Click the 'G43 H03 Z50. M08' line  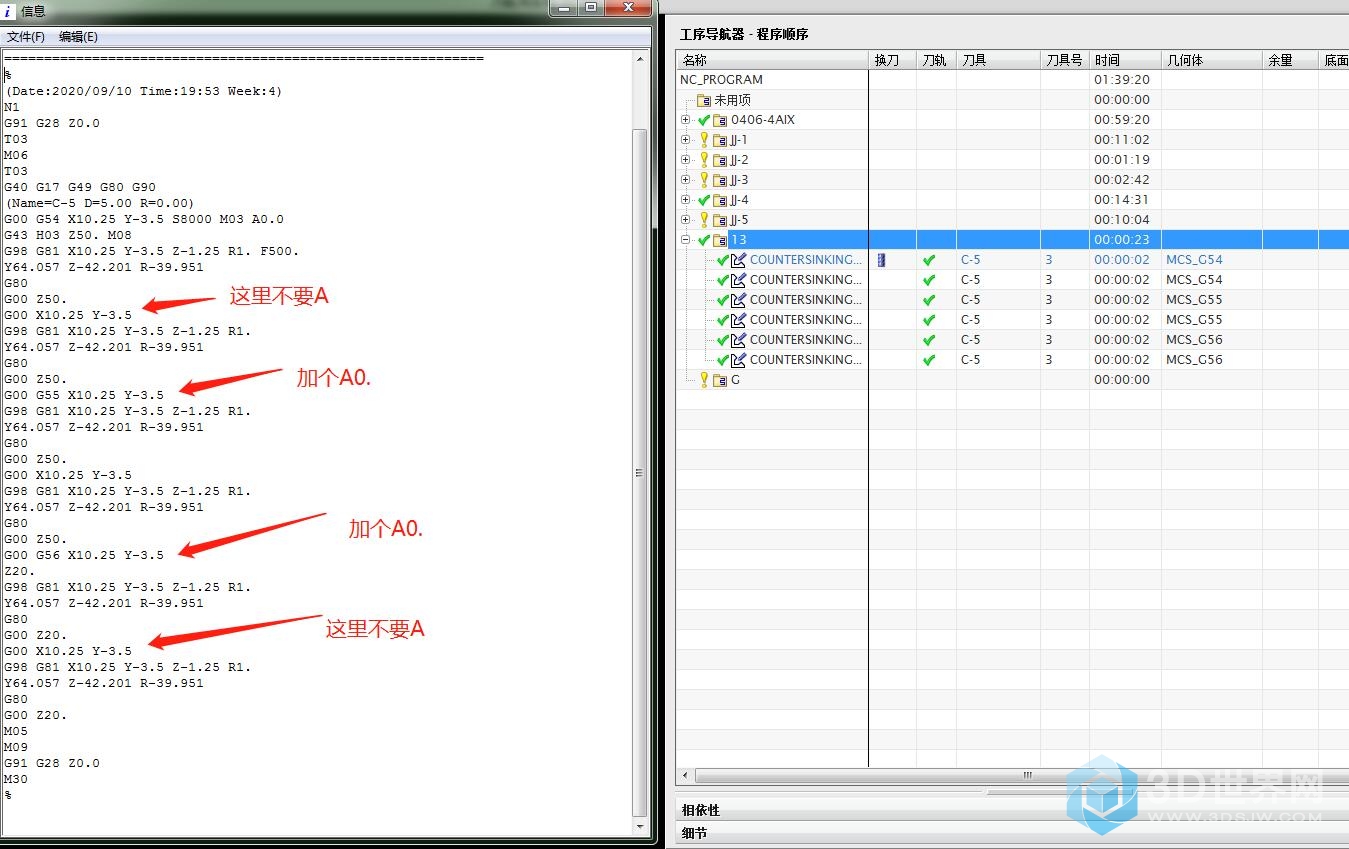pos(68,235)
